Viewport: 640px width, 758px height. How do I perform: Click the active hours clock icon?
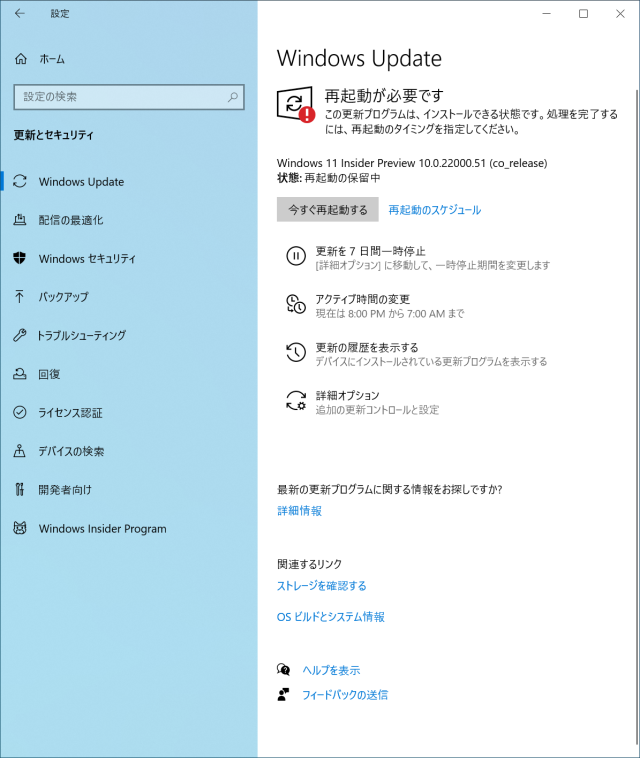tap(296, 304)
